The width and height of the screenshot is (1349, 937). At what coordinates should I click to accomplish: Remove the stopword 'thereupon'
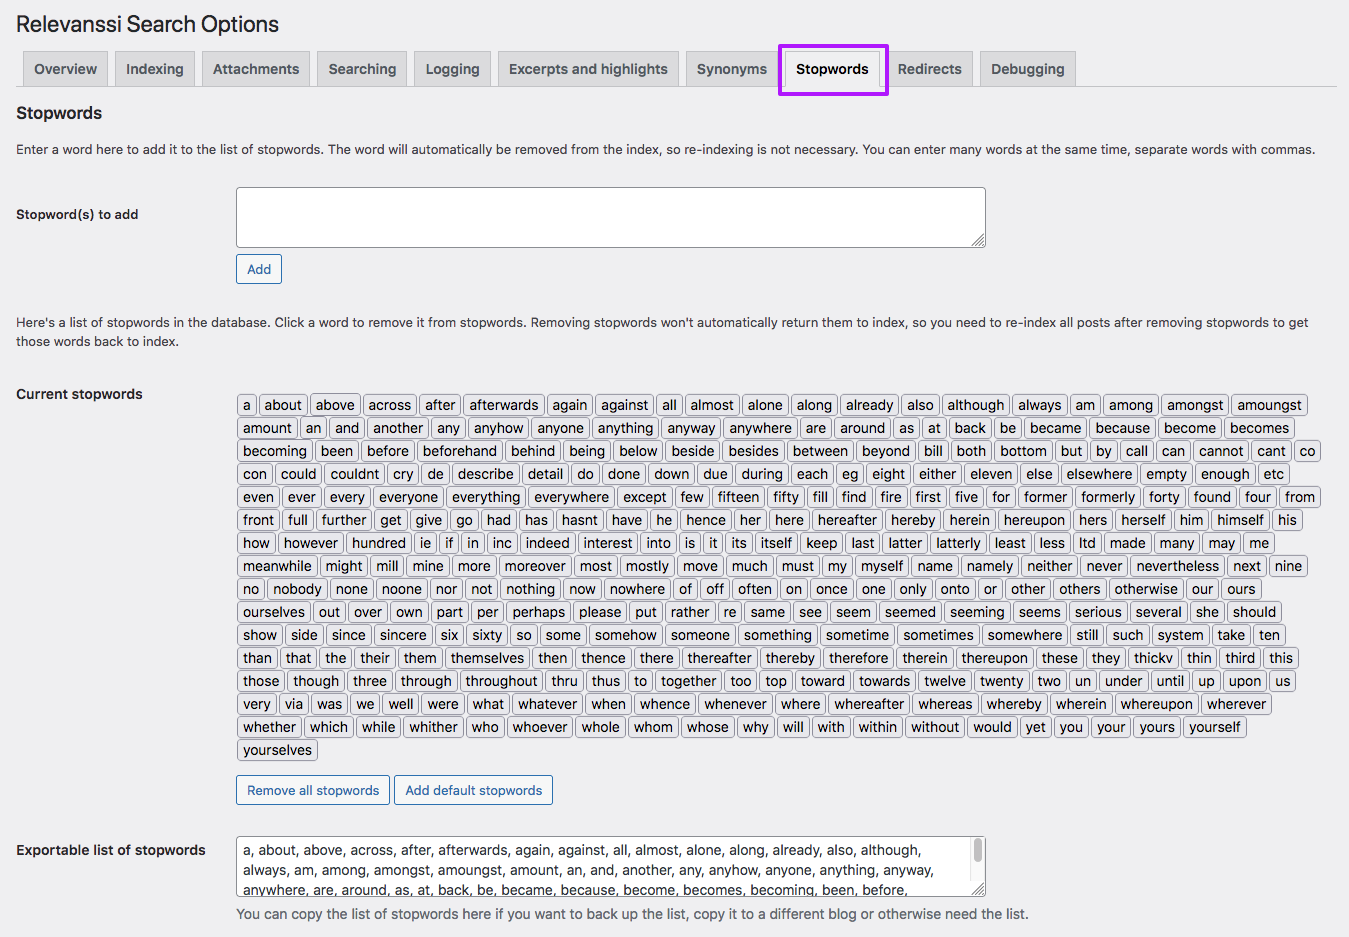click(994, 658)
